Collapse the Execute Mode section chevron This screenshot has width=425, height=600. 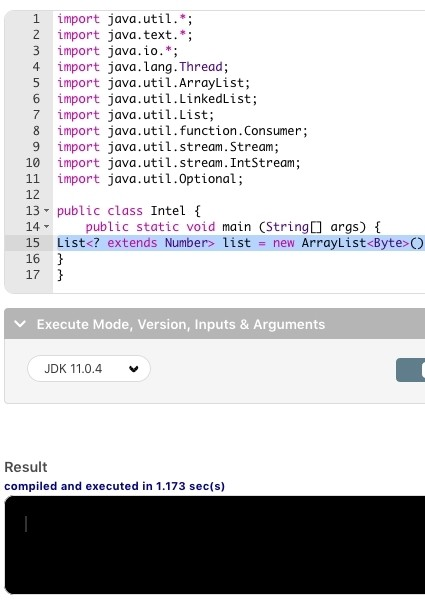coord(20,324)
